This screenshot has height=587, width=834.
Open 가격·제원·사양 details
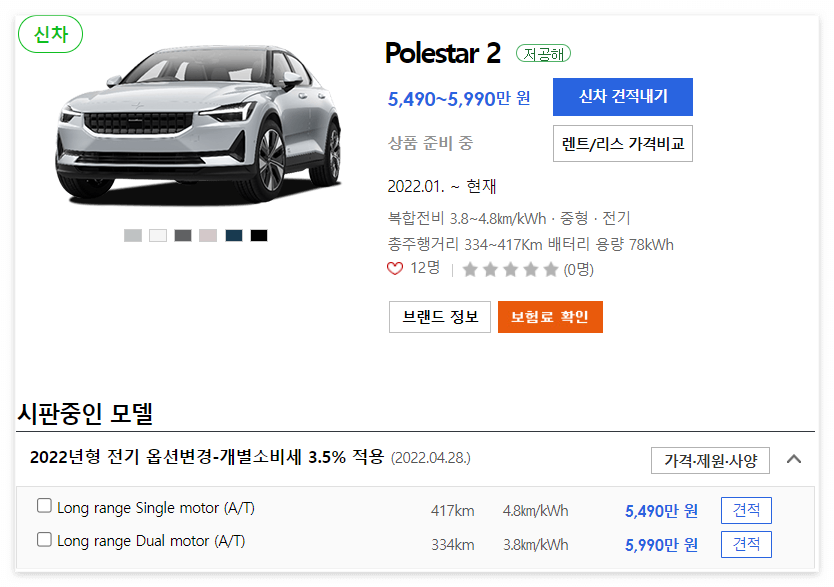pos(710,460)
